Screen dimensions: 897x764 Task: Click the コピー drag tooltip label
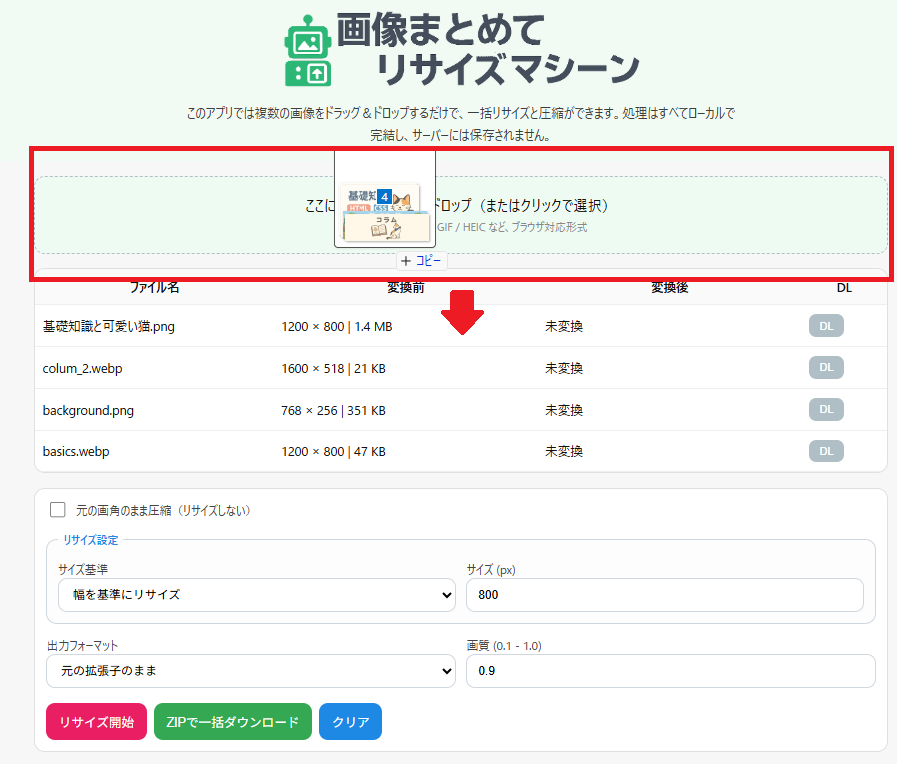coord(422,260)
